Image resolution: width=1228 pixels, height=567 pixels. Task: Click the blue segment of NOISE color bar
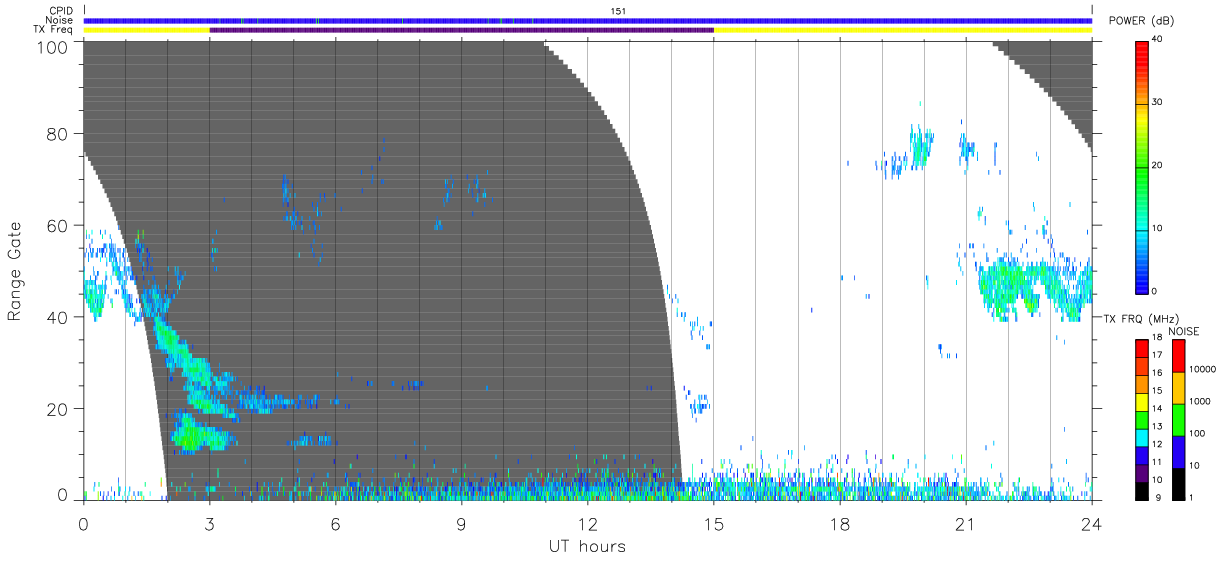[1178, 451]
